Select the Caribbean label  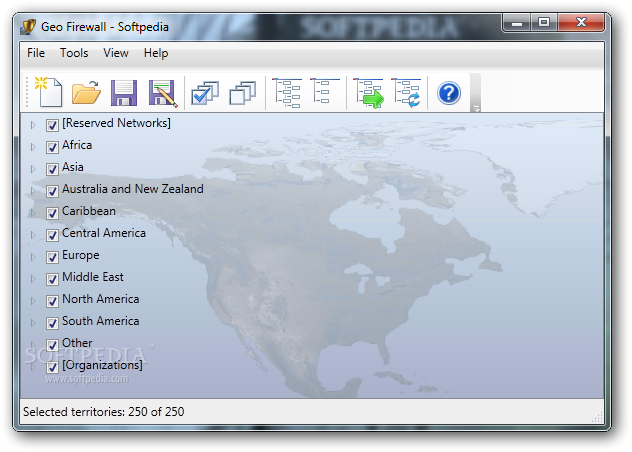[89, 211]
